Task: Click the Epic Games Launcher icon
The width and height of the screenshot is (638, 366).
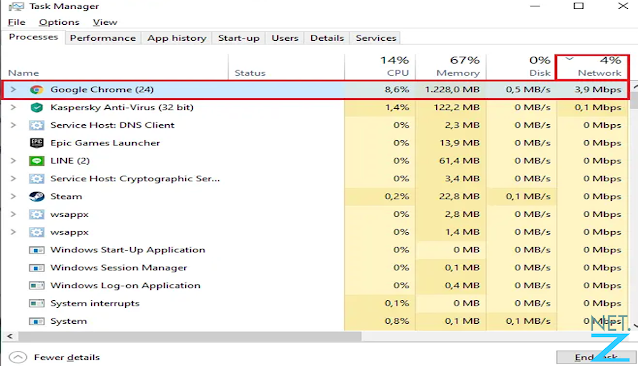Action: (37, 143)
